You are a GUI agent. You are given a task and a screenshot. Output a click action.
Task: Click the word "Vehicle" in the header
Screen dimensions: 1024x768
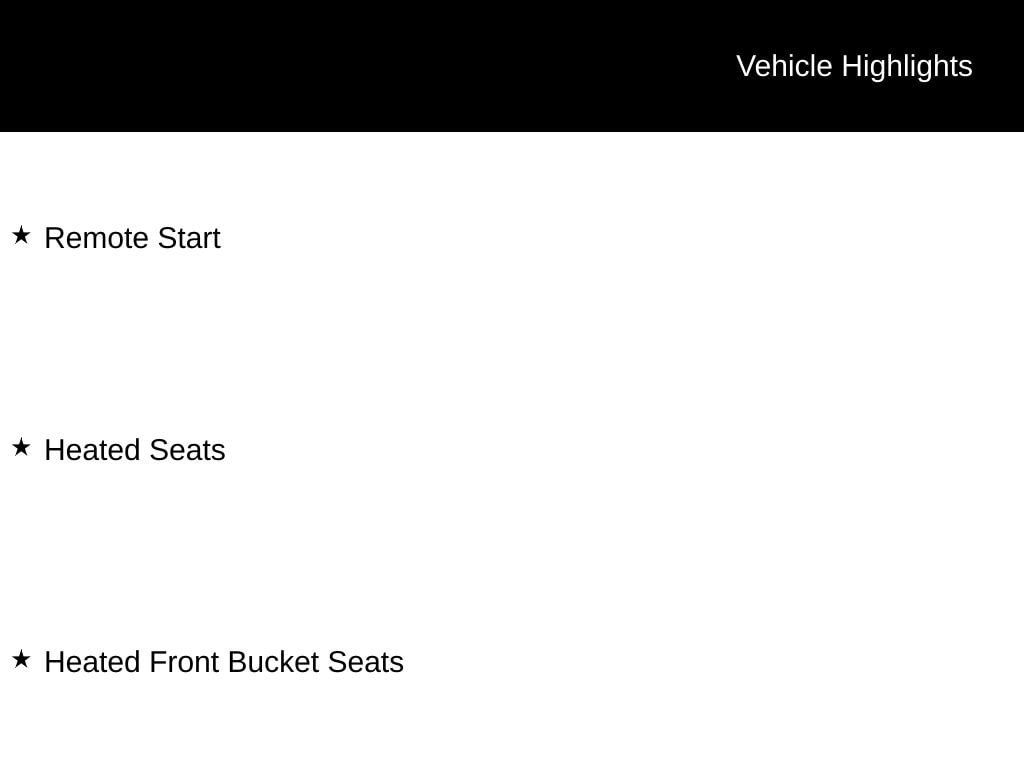(784, 66)
